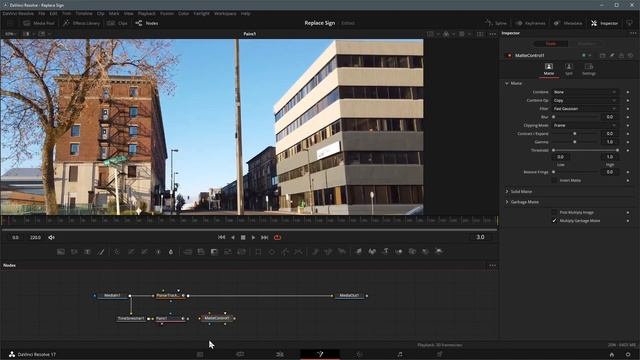Viewport: 640px width, 360px height.
Task: Add a Color Corrector node from the toolbar
Action: 117,252
